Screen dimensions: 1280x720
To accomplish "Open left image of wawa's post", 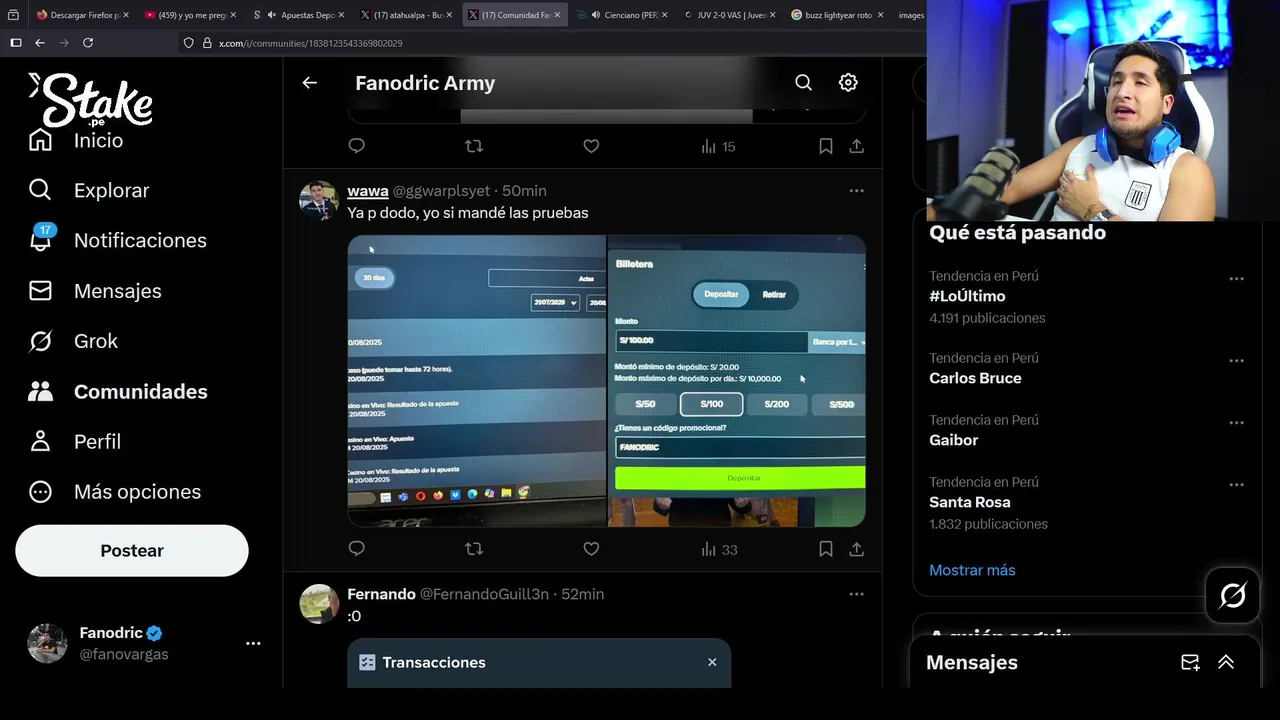I will pyautogui.click(x=476, y=381).
